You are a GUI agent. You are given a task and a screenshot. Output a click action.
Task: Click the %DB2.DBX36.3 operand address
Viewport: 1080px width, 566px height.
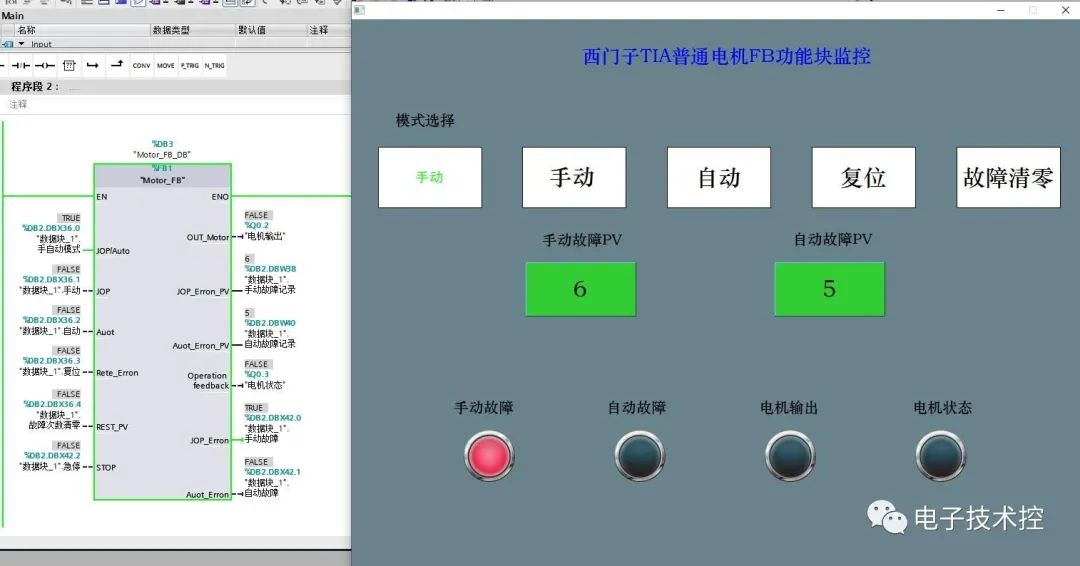click(51, 361)
